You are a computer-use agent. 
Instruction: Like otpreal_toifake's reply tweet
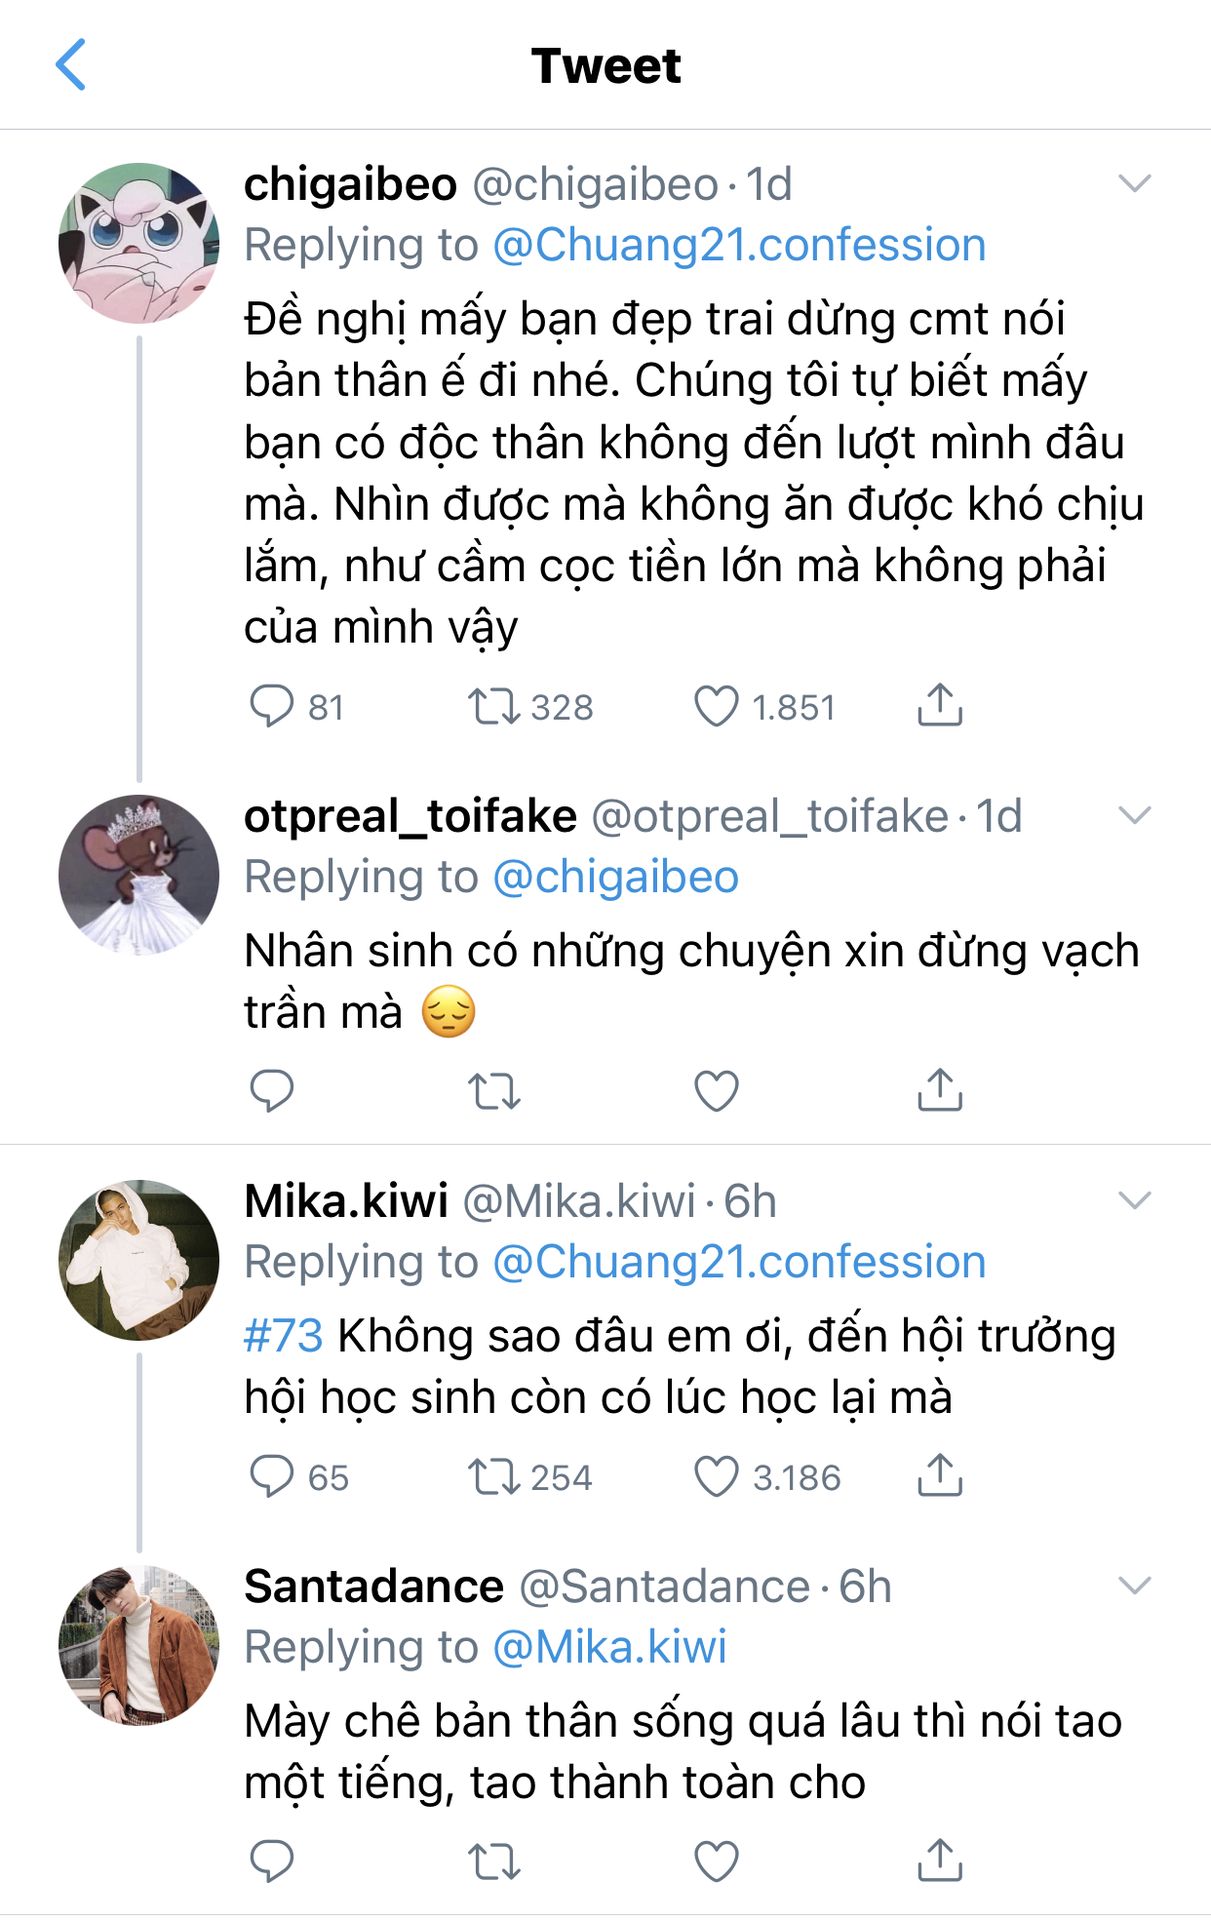click(716, 1091)
